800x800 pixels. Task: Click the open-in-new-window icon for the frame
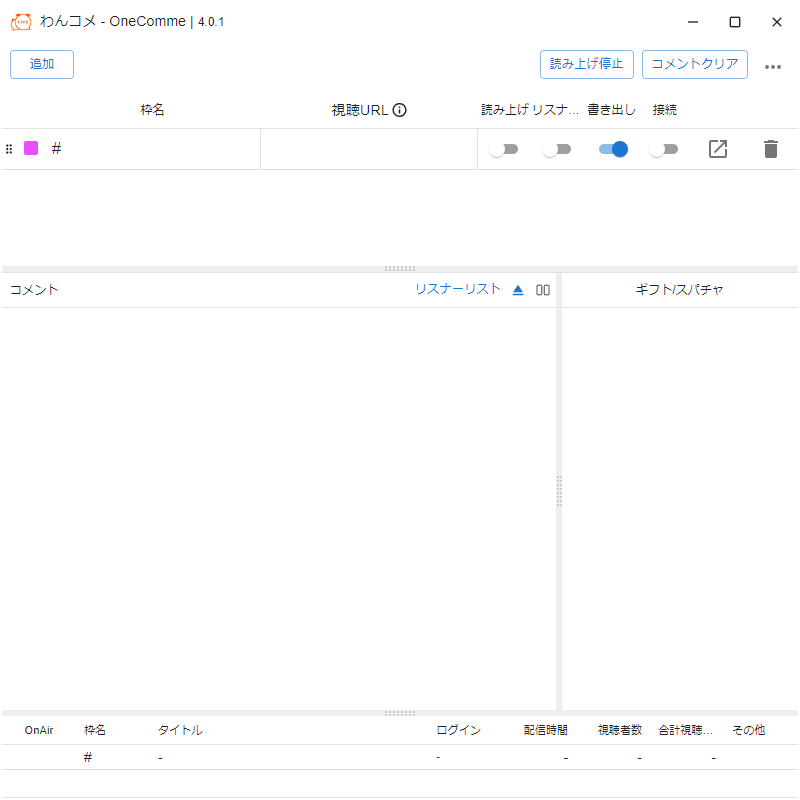[x=718, y=149]
